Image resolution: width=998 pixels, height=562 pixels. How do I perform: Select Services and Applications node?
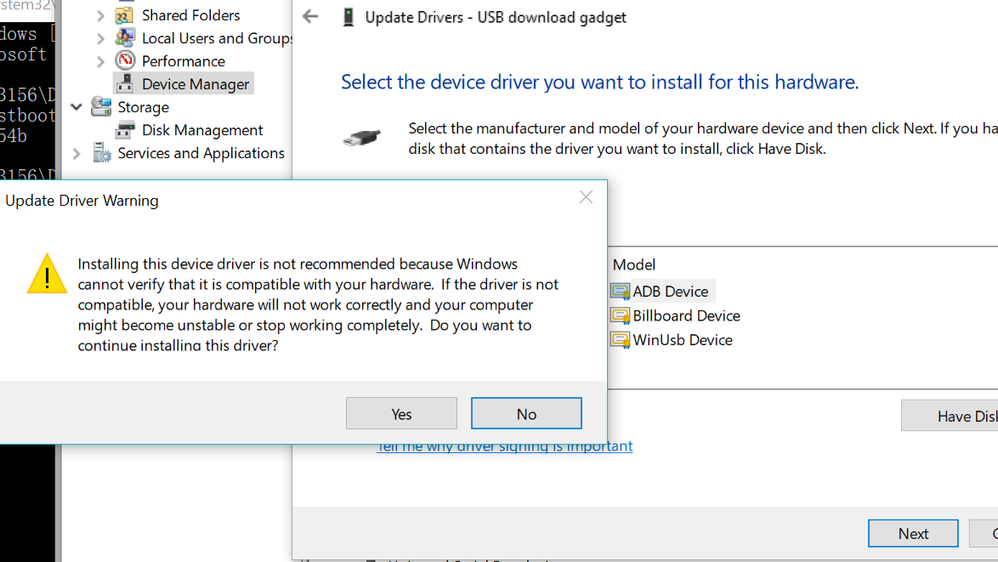point(201,153)
